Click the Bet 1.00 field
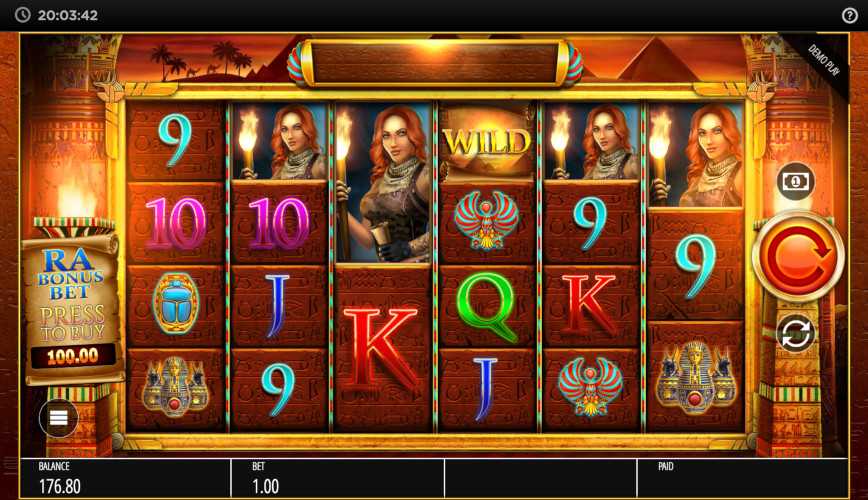 coord(338,479)
